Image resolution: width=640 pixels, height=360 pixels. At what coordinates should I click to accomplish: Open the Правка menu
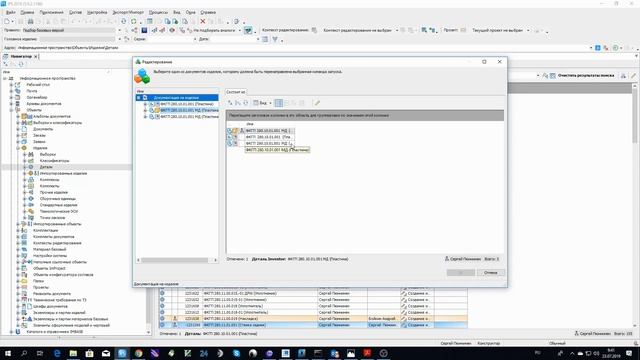point(27,12)
